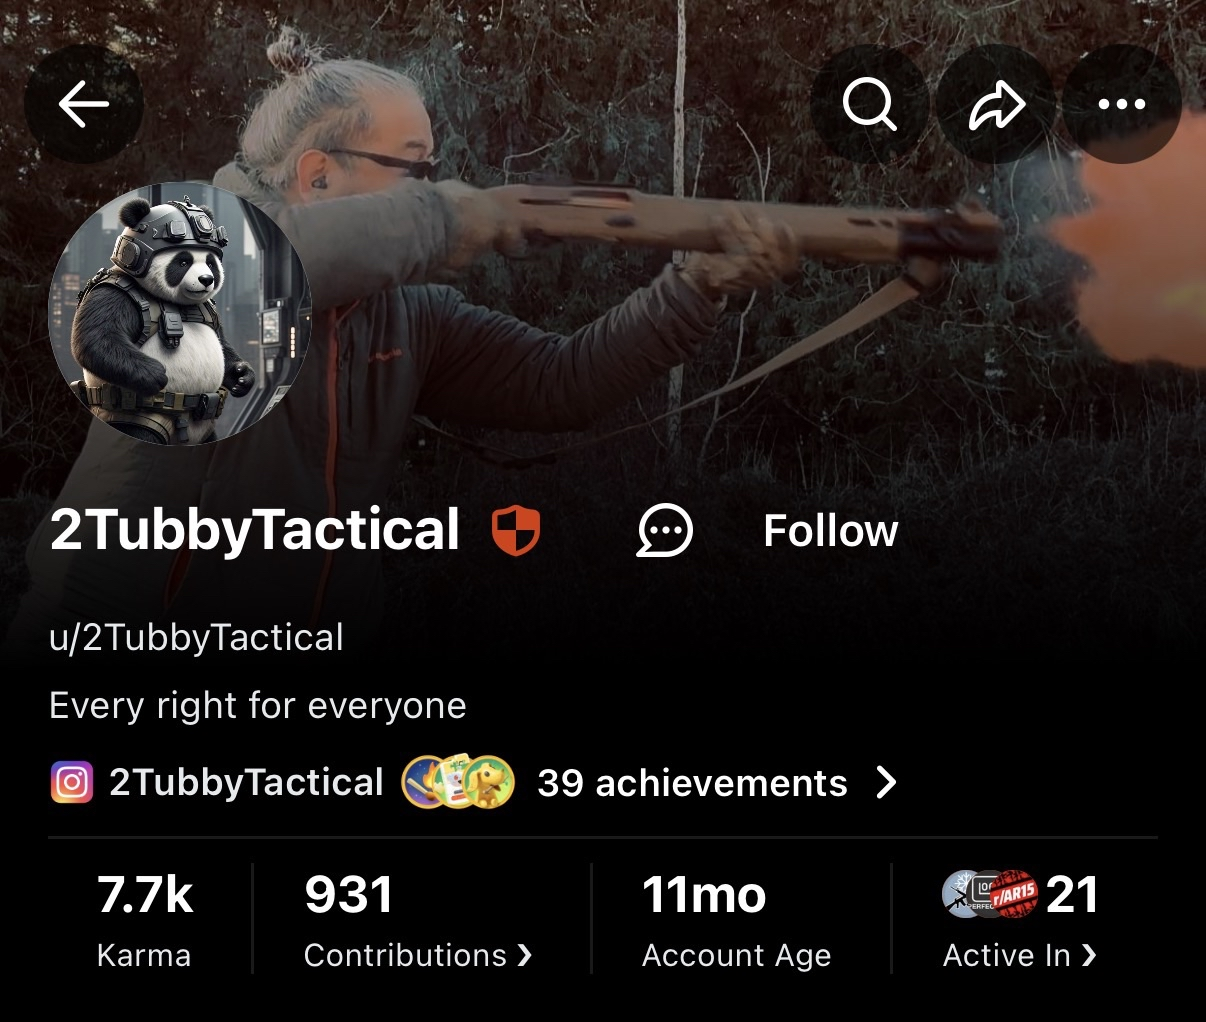Expand the 39 achievements chevron
Screen dimensions: 1206x1022
(x=886, y=783)
